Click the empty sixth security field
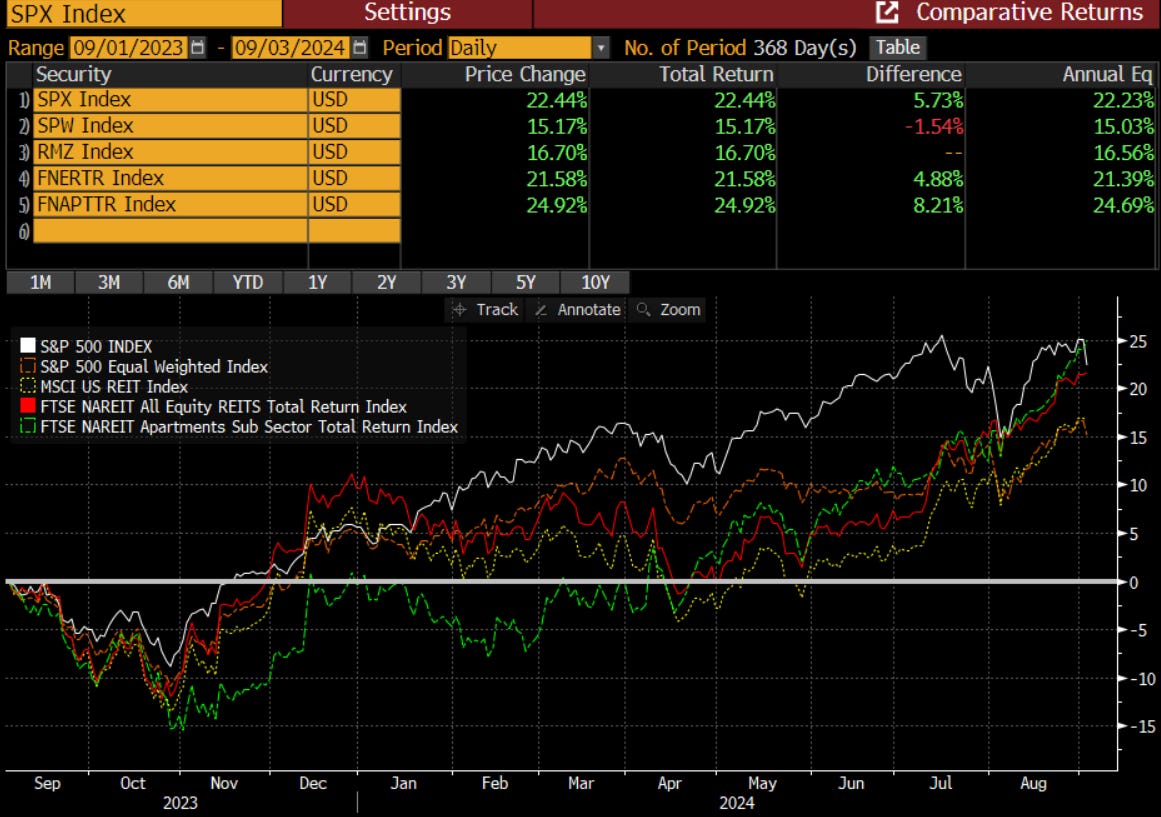The width and height of the screenshot is (1161, 817). pos(170,230)
